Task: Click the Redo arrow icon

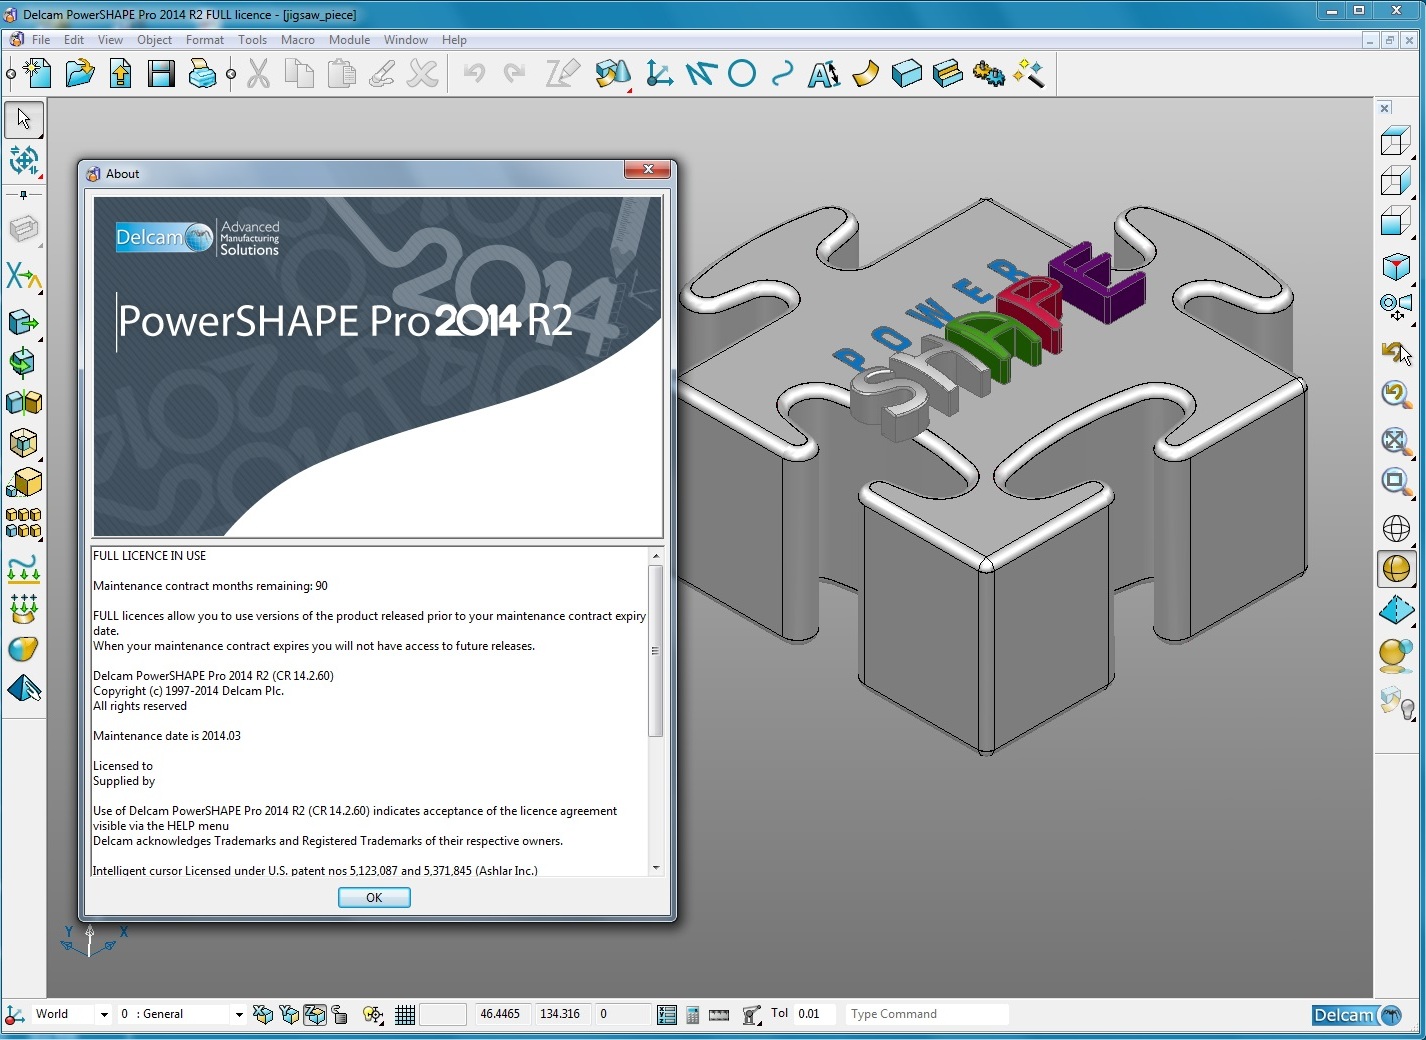Action: pos(514,73)
